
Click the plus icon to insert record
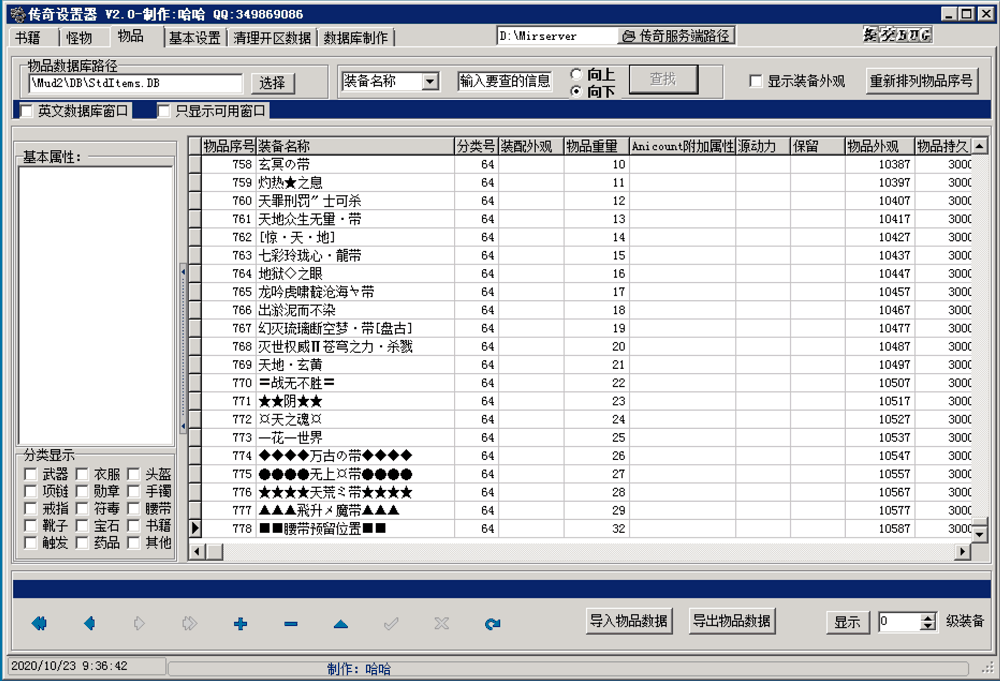(x=240, y=623)
